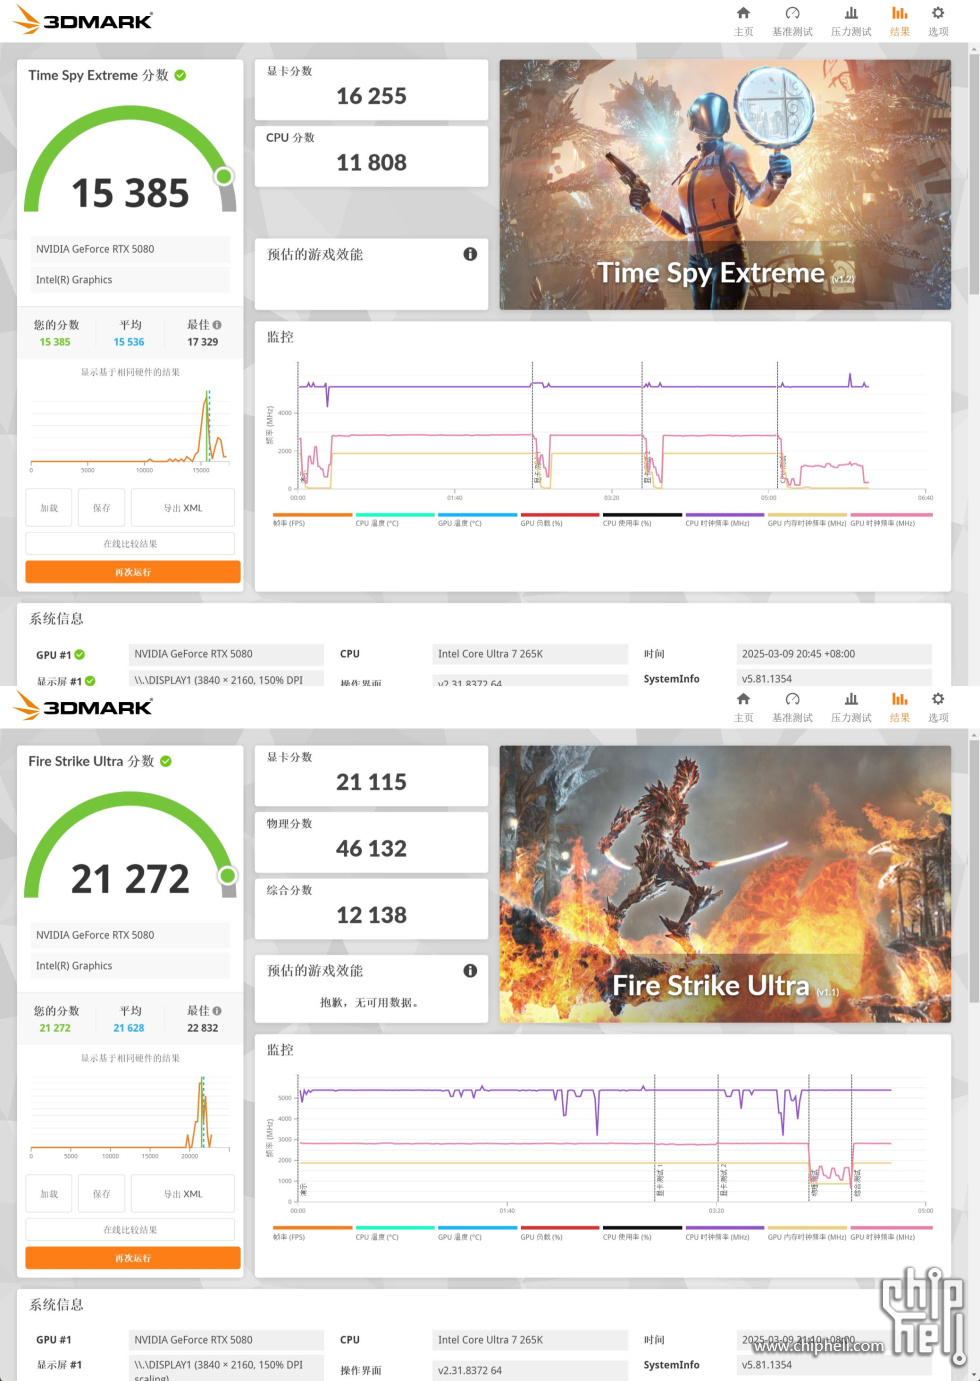This screenshot has width=980, height=1381.
Task: Click SystemInfo v5.81.1354 in Fire Strike window
Action: pos(835,1364)
